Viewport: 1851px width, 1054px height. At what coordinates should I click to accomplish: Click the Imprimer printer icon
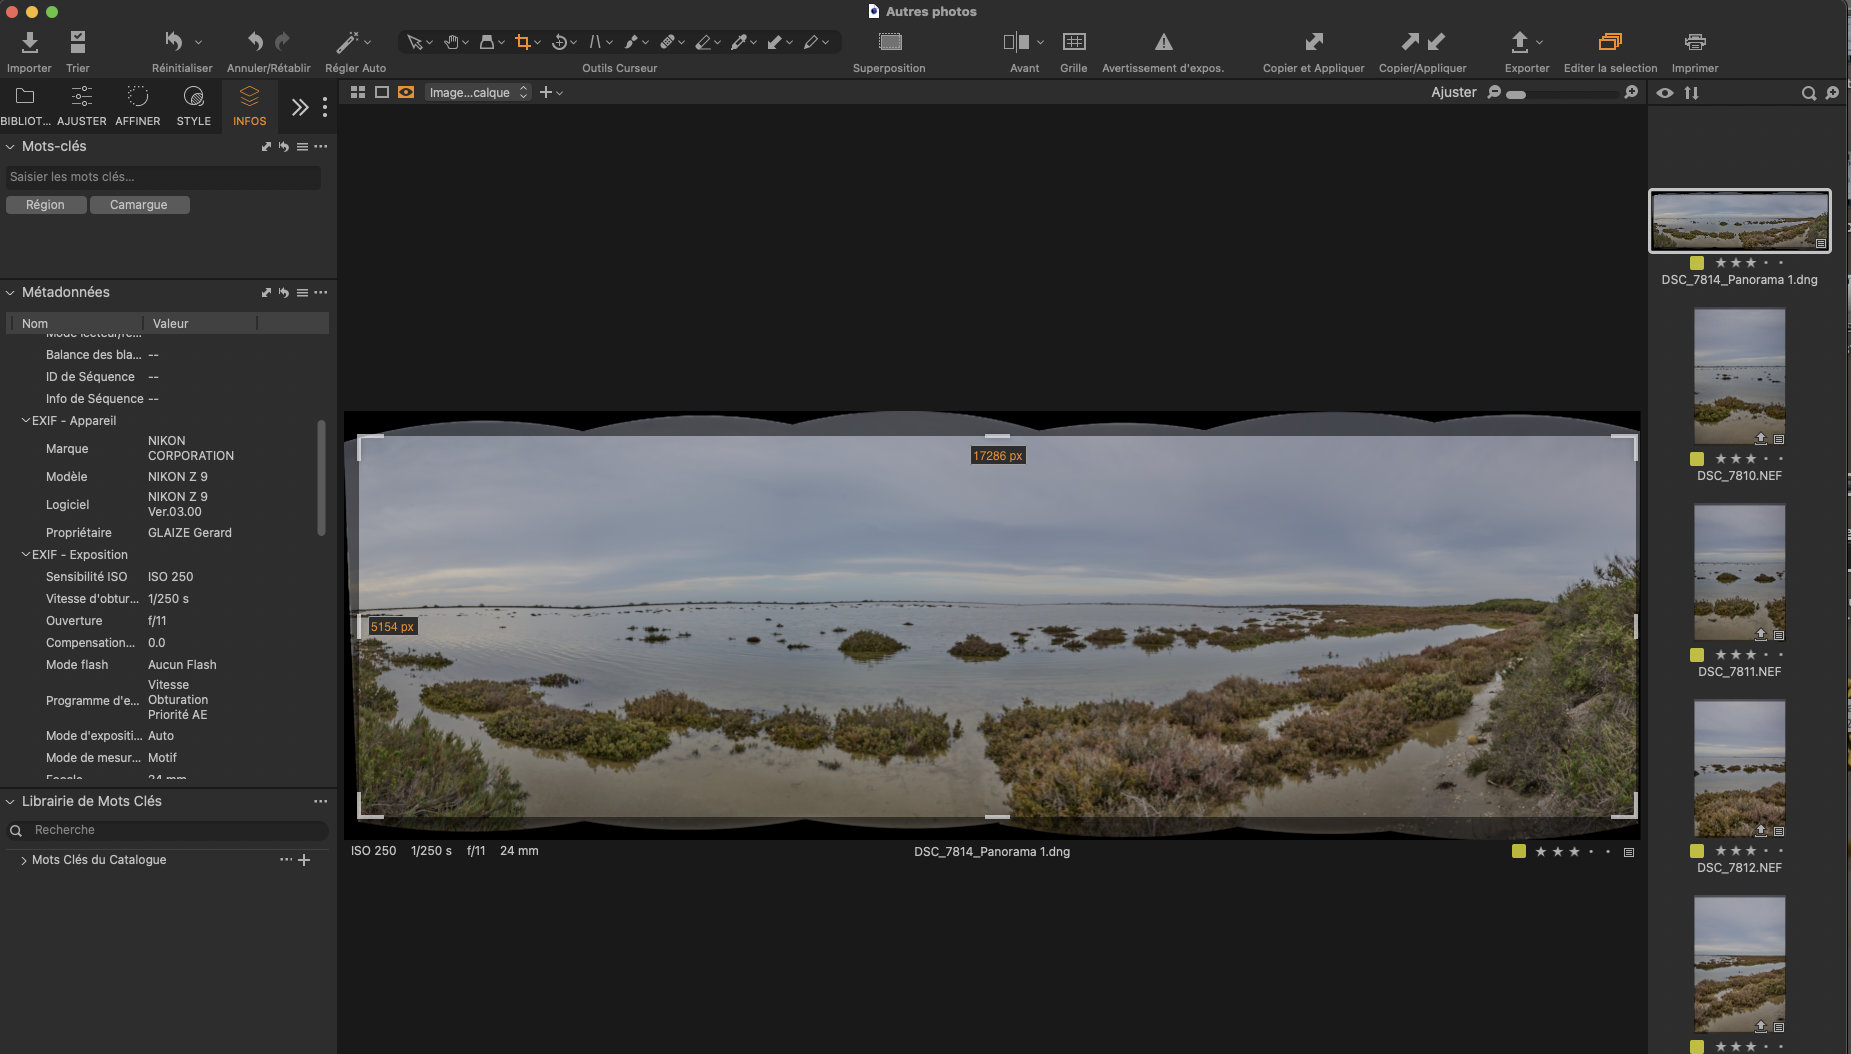pyautogui.click(x=1695, y=42)
